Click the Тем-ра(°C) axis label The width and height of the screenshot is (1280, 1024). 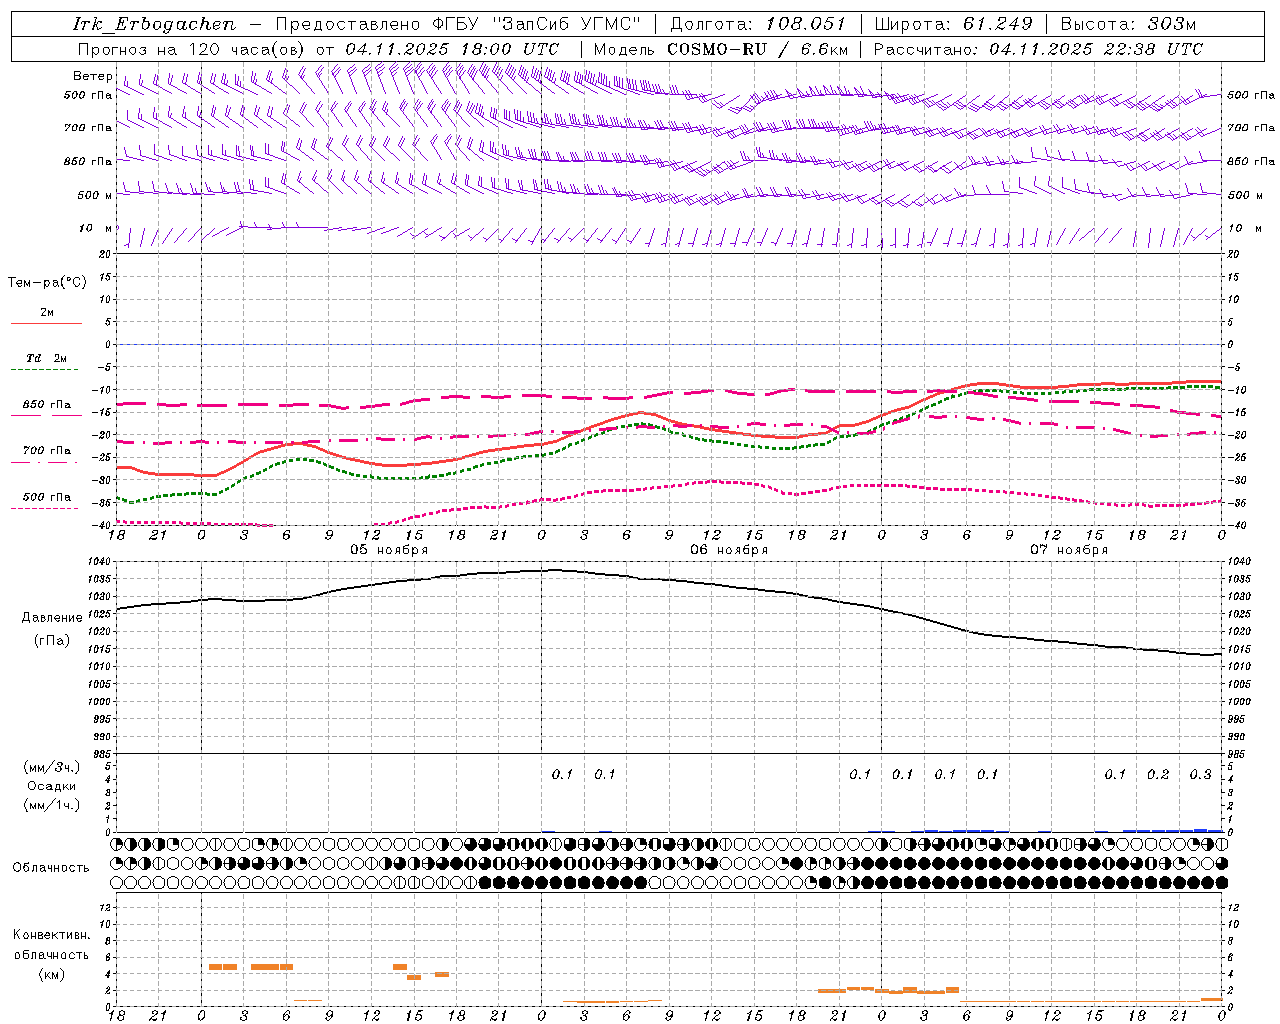pos(46,283)
